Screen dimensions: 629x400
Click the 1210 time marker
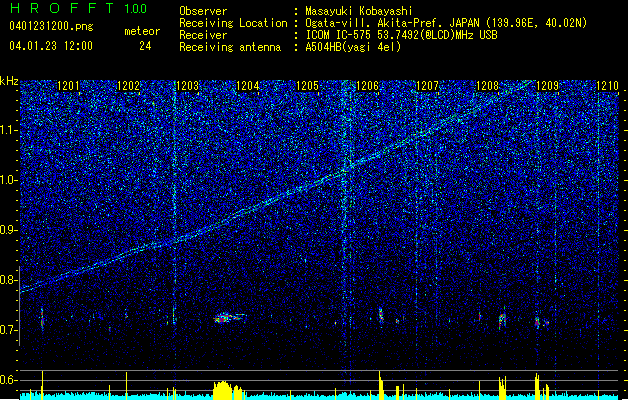click(x=607, y=86)
